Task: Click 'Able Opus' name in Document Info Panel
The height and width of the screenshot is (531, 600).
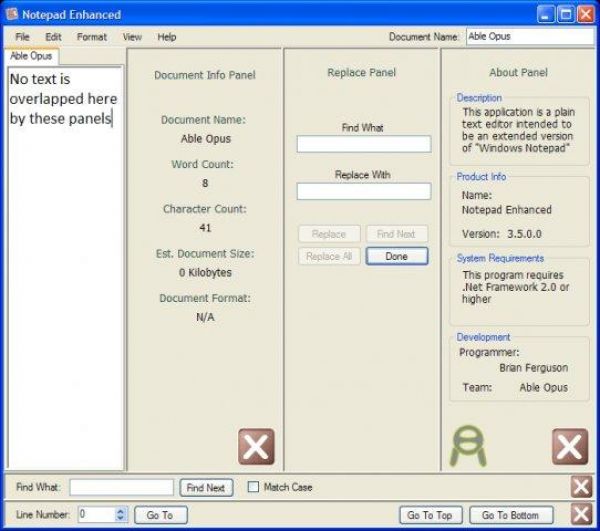Action: [x=205, y=138]
